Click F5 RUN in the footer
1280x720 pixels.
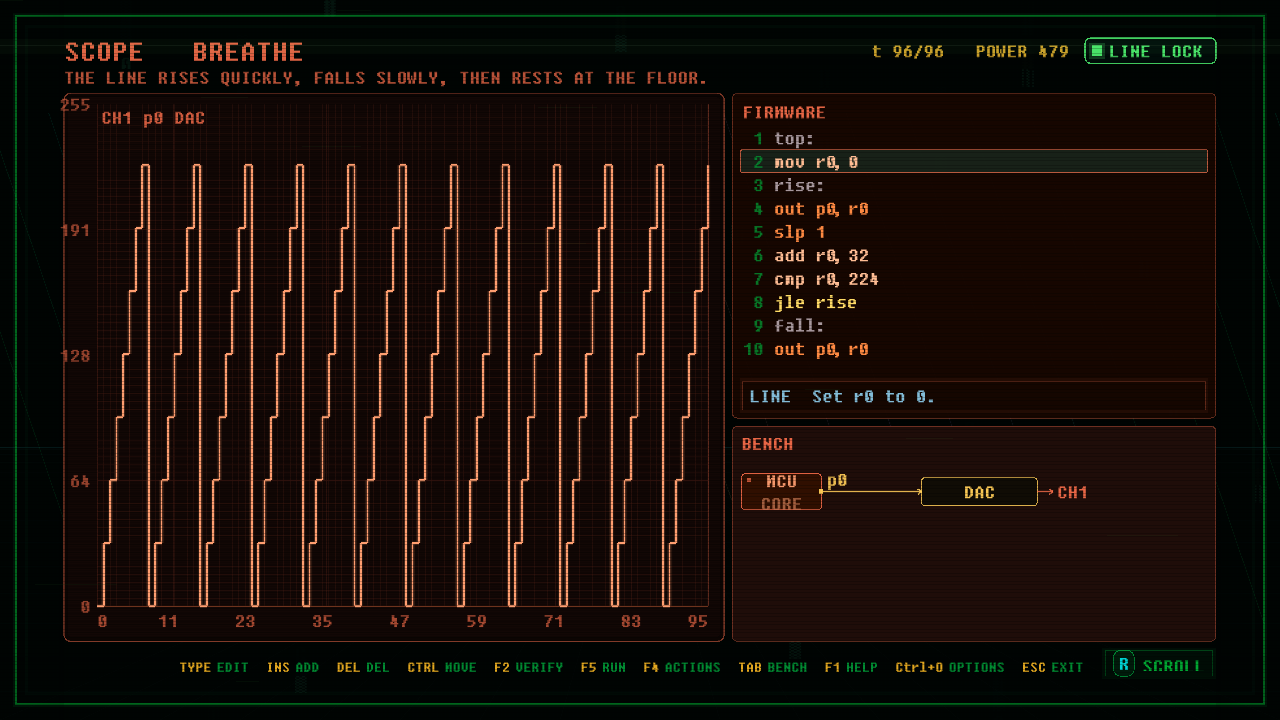point(603,667)
